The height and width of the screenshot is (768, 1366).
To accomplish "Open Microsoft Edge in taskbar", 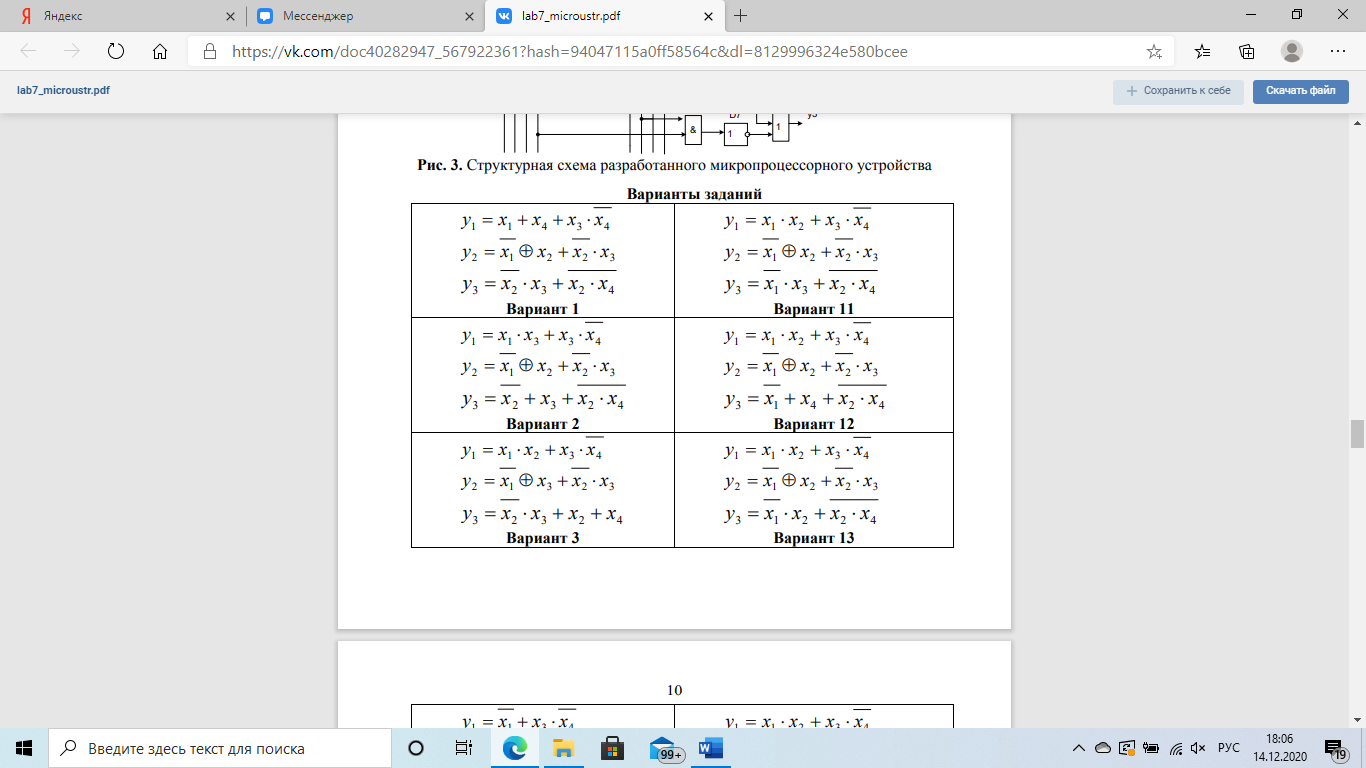I will tap(515, 748).
